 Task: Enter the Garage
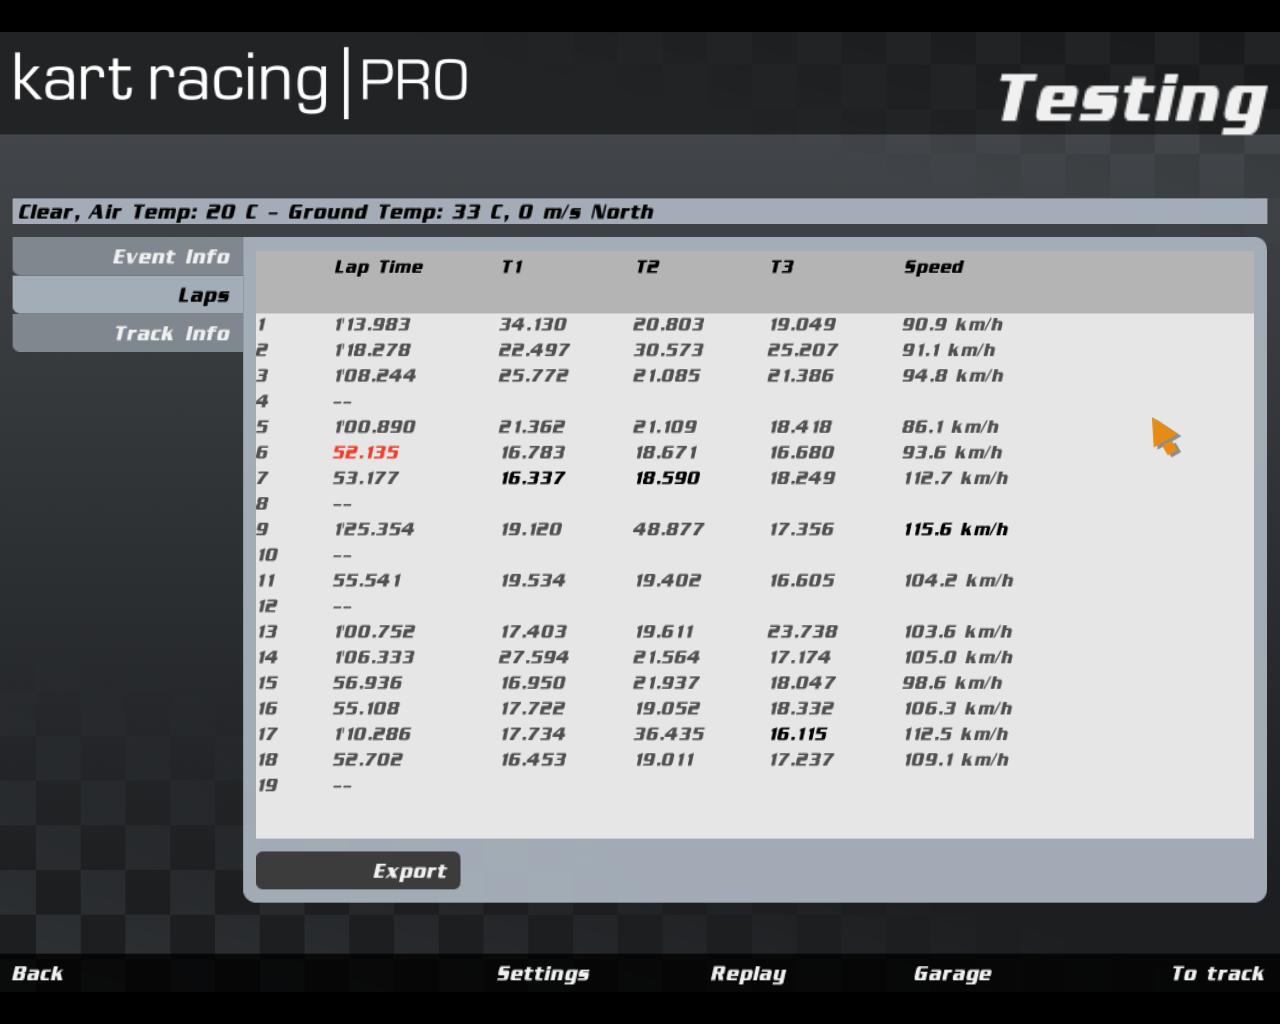coord(952,974)
